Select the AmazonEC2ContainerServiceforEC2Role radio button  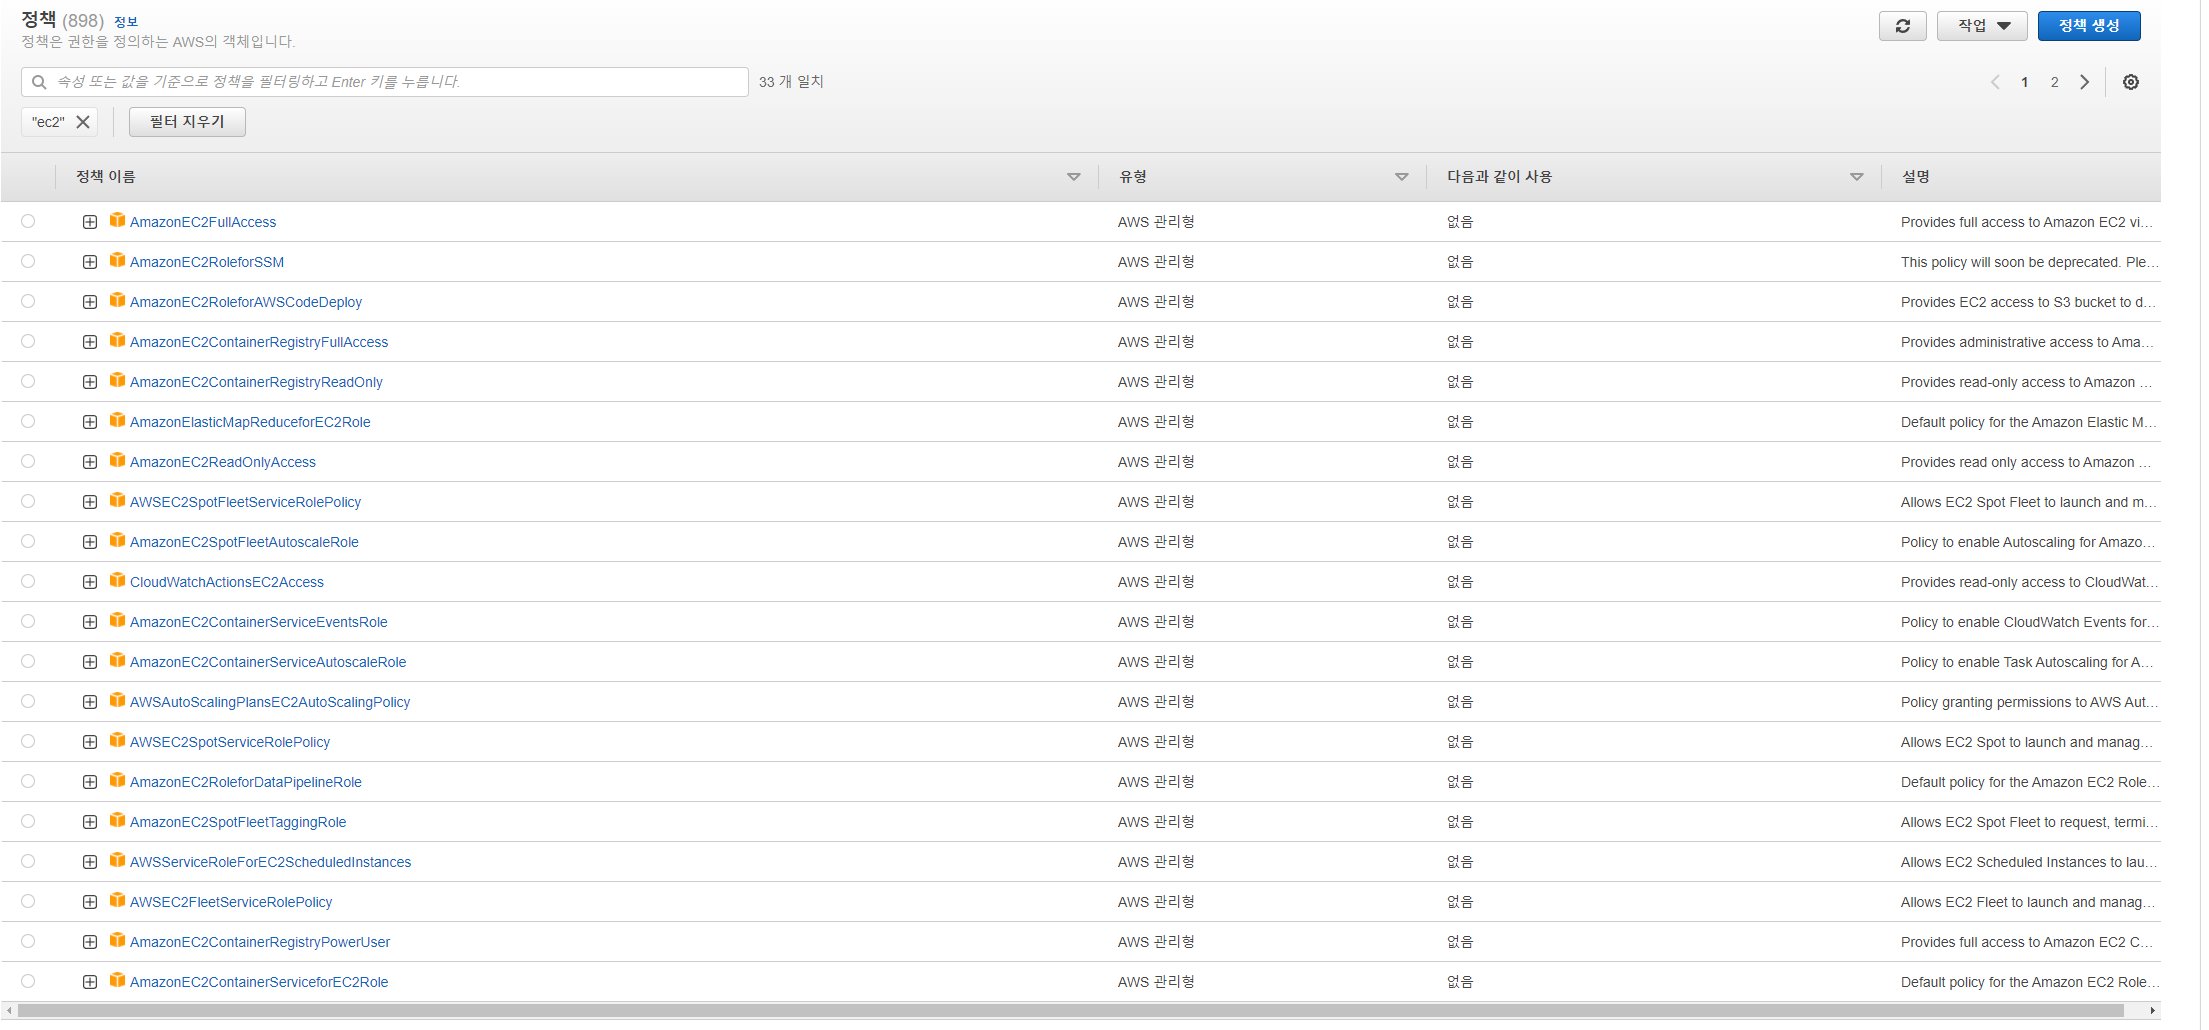28,981
